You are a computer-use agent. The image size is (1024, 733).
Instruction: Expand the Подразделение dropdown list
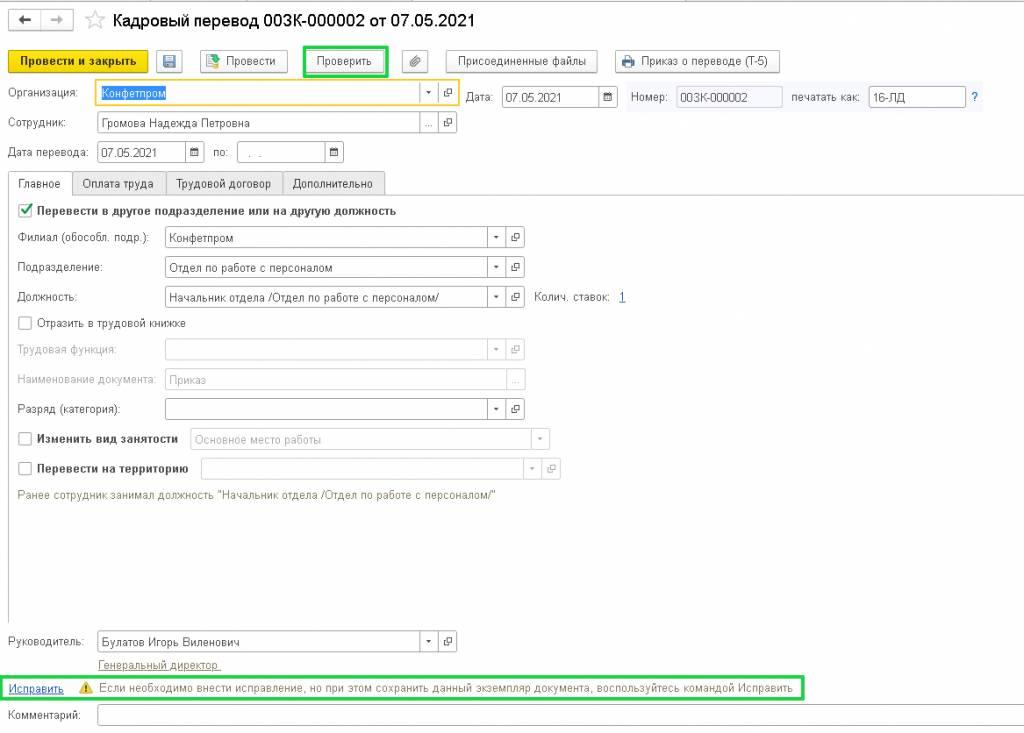(x=496, y=267)
